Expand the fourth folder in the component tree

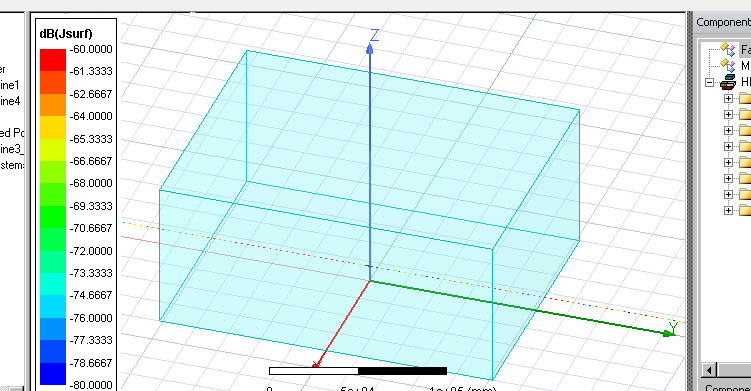coord(728,147)
